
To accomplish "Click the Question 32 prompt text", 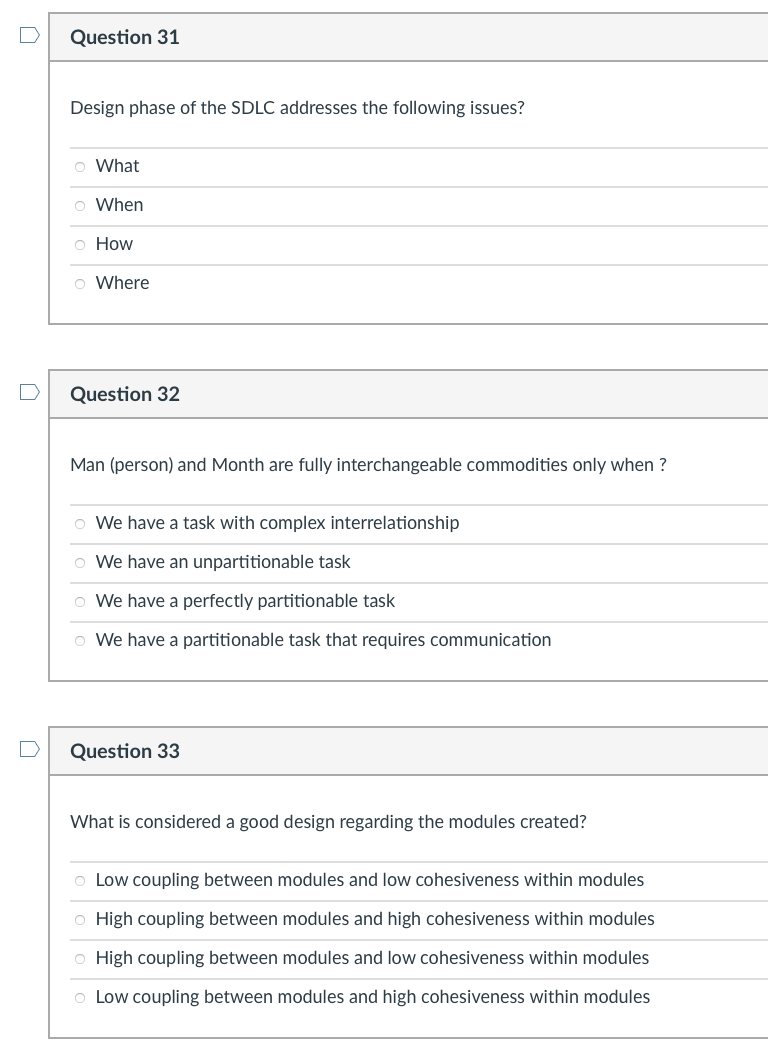I will (369, 464).
